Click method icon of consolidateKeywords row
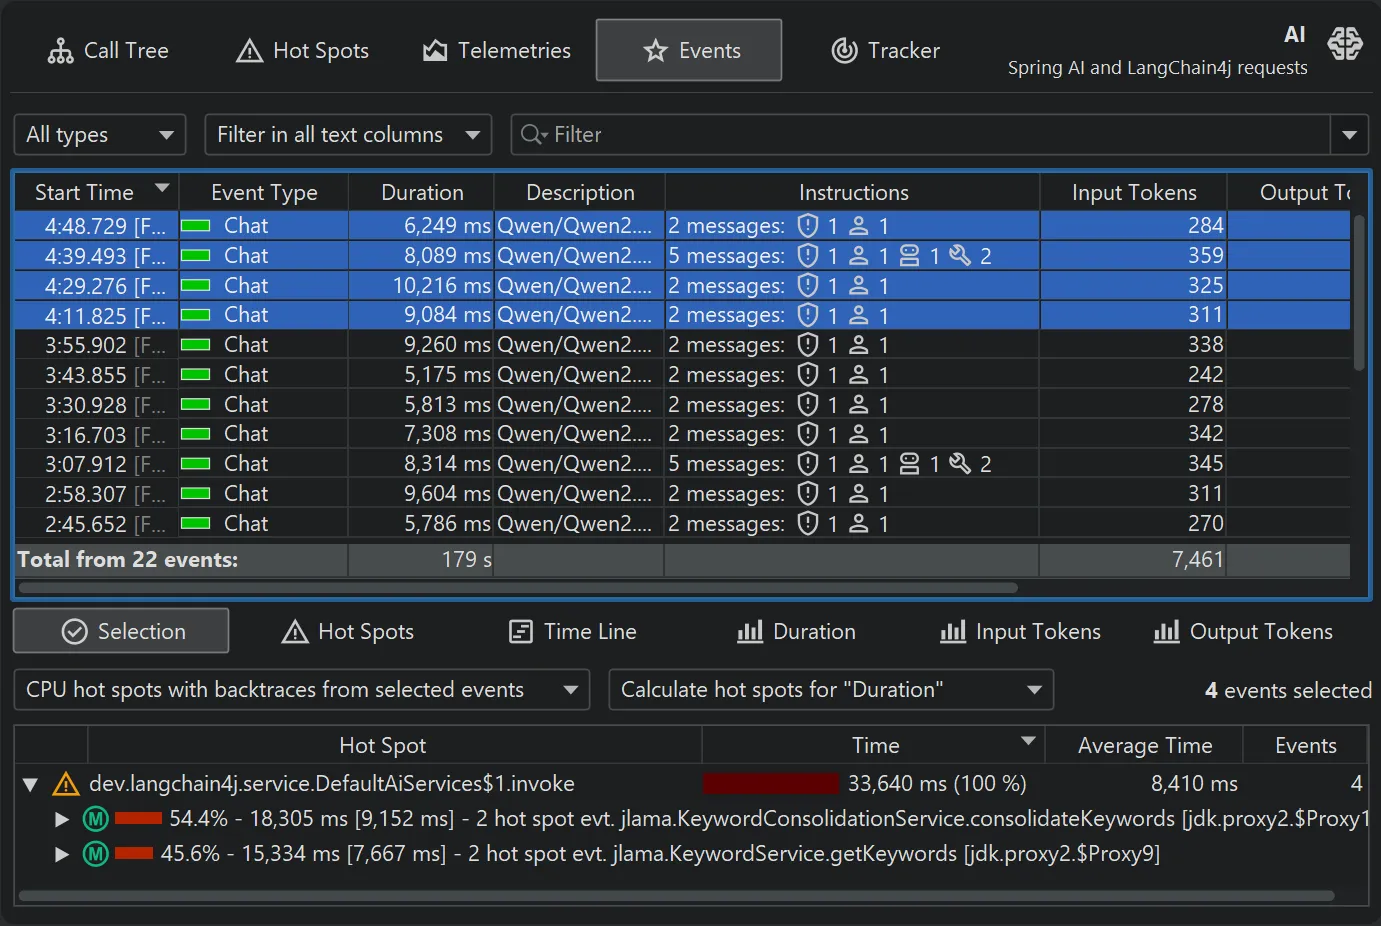The image size is (1381, 926). click(x=95, y=819)
